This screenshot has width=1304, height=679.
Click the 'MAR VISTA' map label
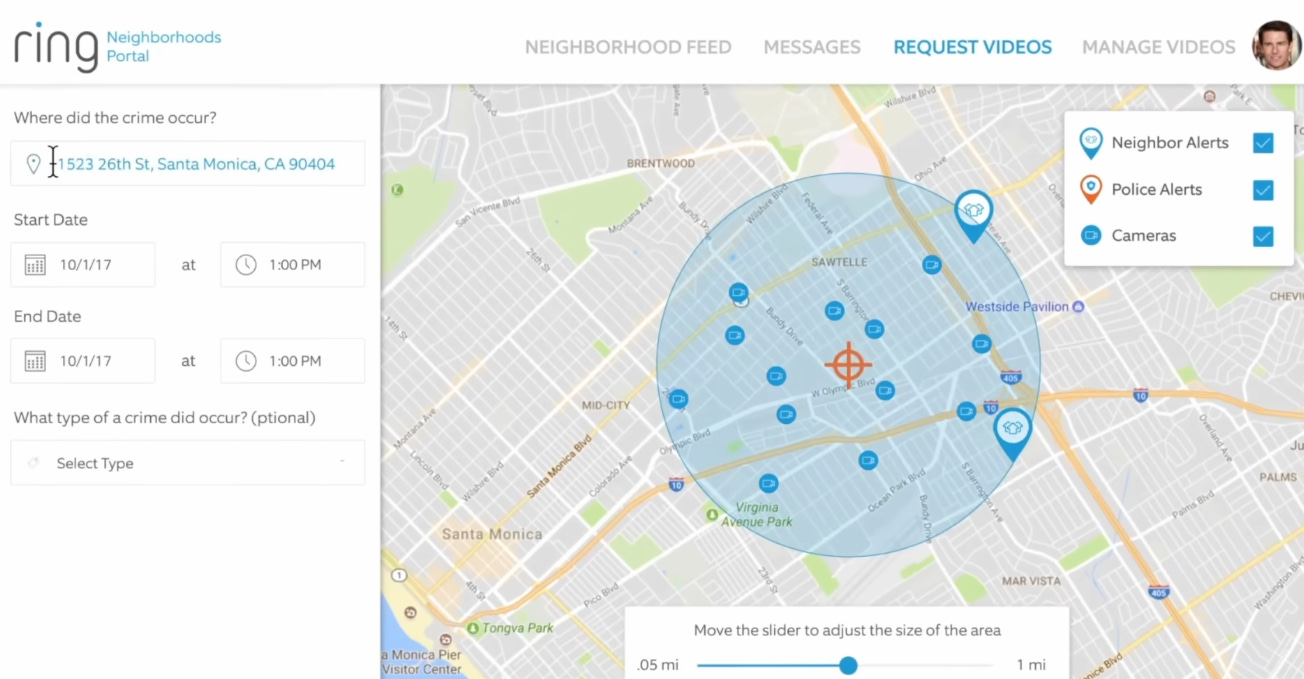click(x=1032, y=581)
